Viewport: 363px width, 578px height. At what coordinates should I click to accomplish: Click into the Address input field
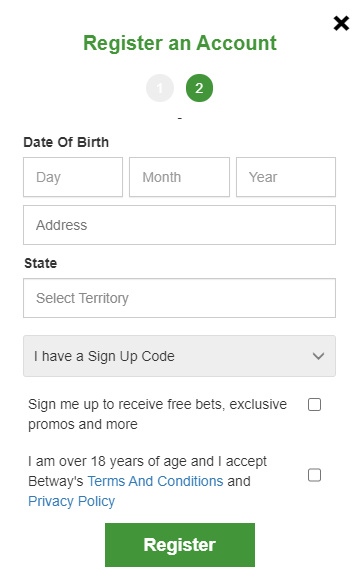click(x=179, y=225)
